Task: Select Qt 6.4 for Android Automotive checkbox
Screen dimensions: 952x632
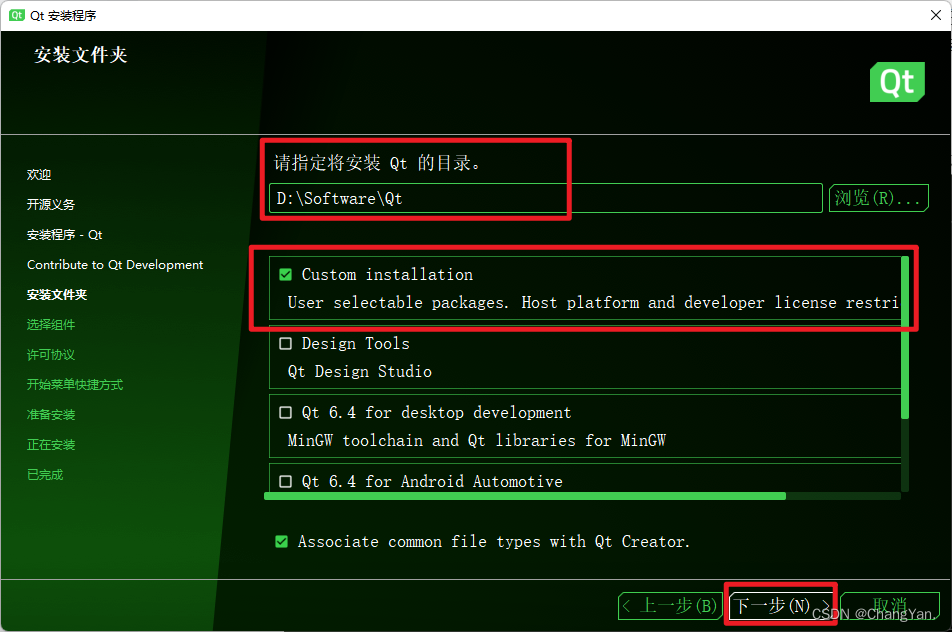Action: [x=285, y=481]
